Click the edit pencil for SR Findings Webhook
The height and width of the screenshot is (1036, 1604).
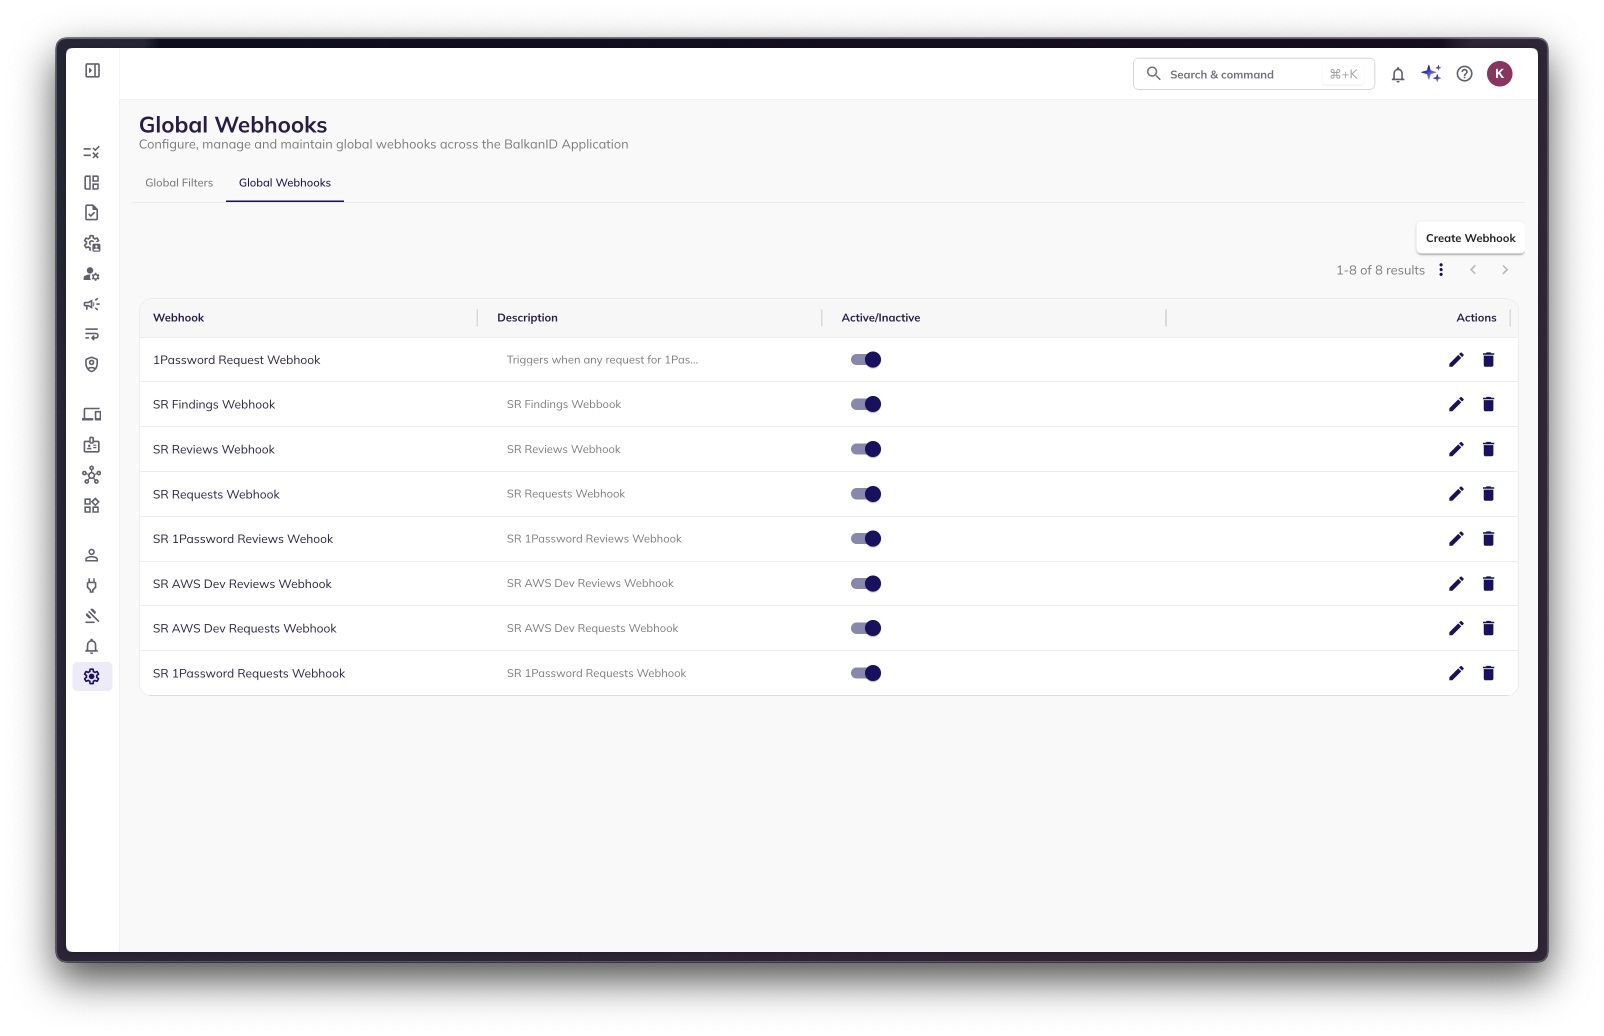[1456, 404]
